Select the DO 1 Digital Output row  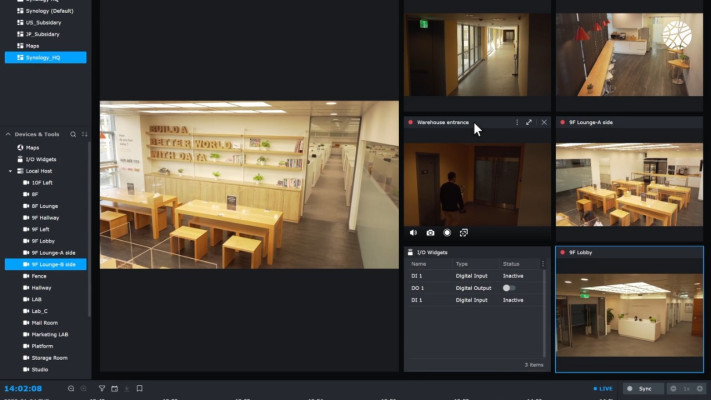pyautogui.click(x=475, y=288)
